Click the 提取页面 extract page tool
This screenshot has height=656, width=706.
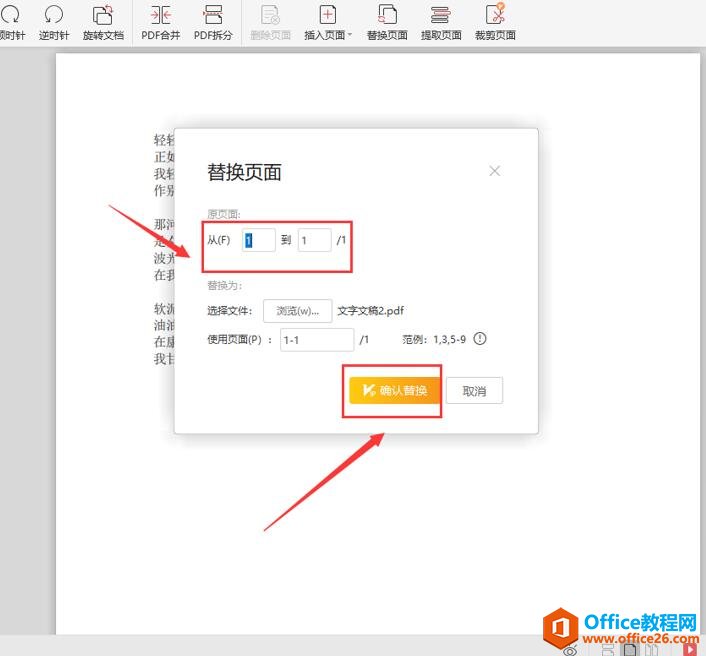pyautogui.click(x=441, y=22)
